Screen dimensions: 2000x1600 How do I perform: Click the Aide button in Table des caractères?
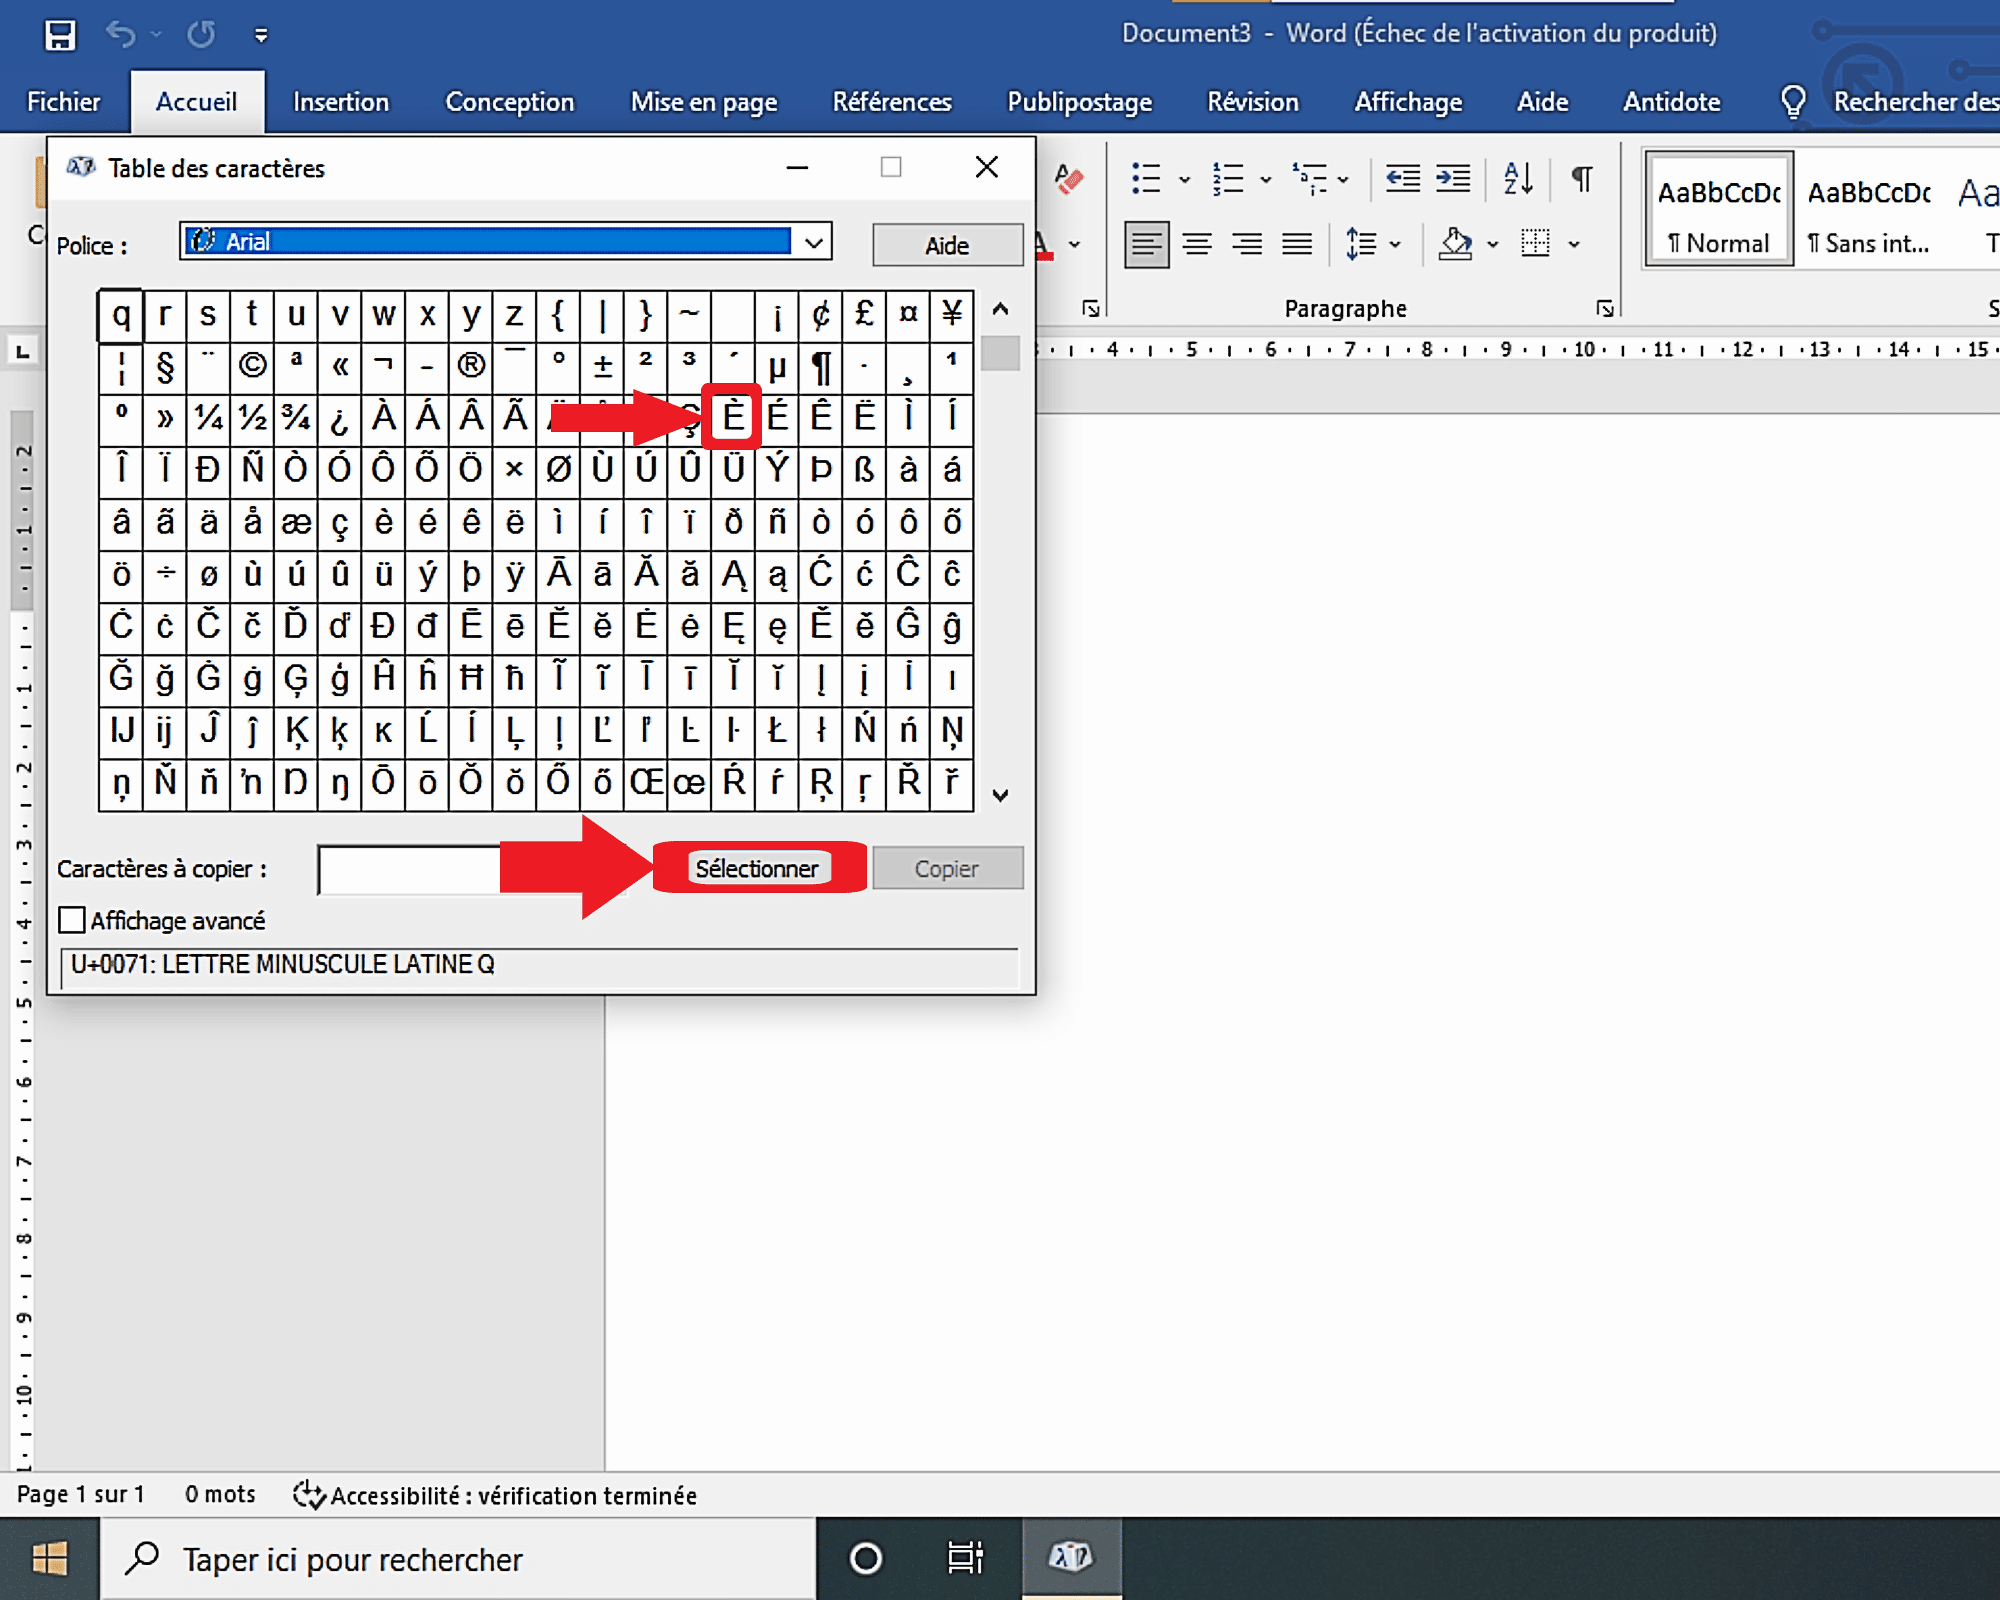point(947,246)
